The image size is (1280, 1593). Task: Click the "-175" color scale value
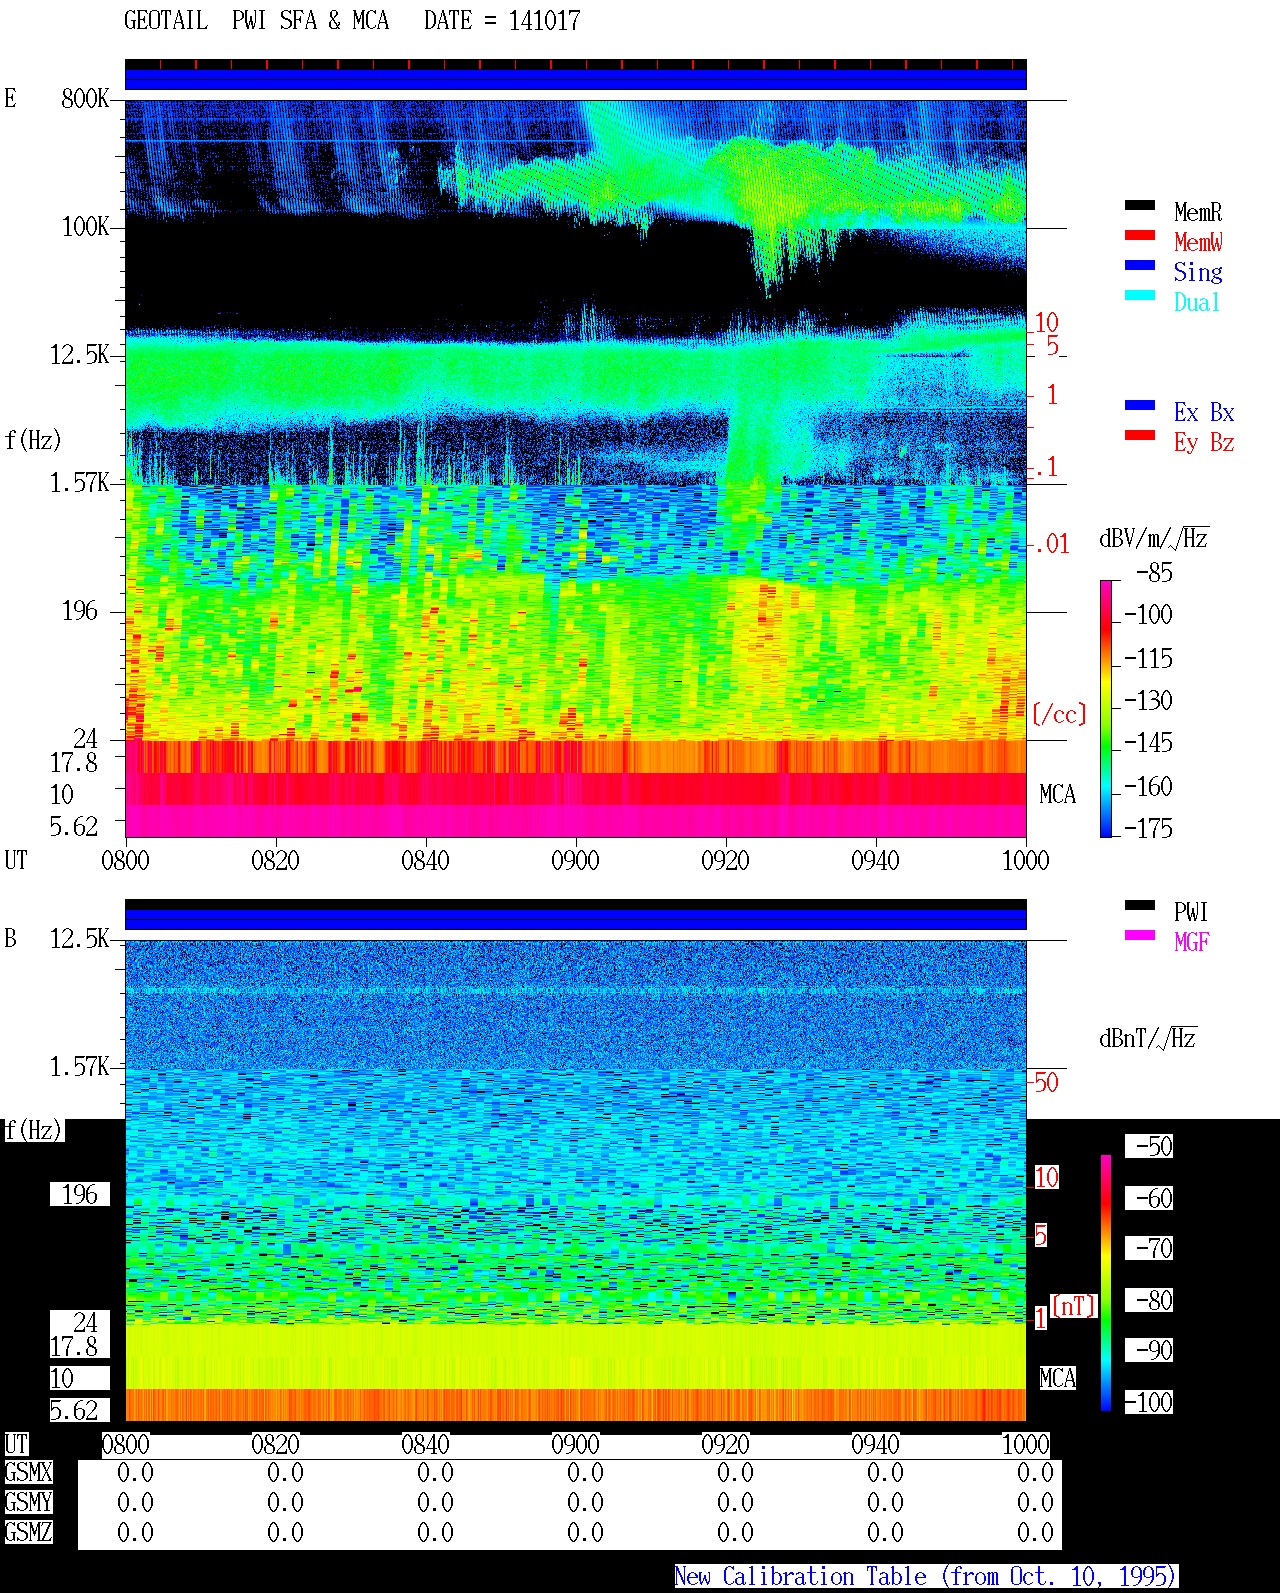1148,828
